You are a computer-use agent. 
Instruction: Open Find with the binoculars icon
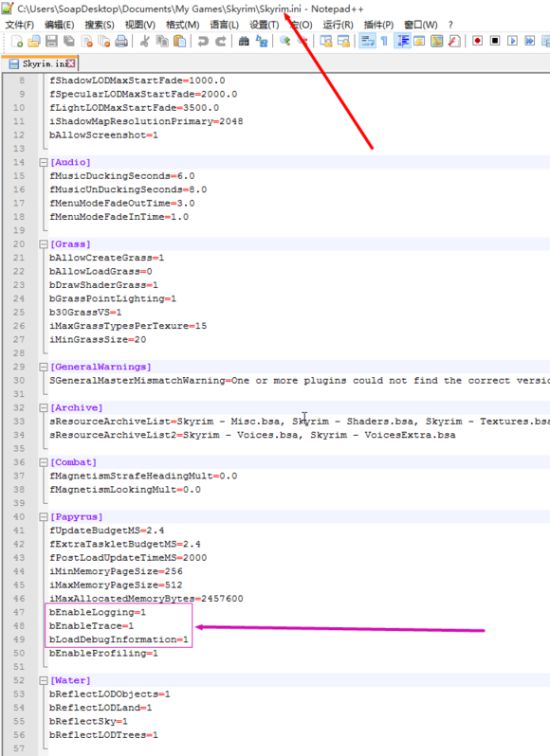pyautogui.click(x=244, y=41)
